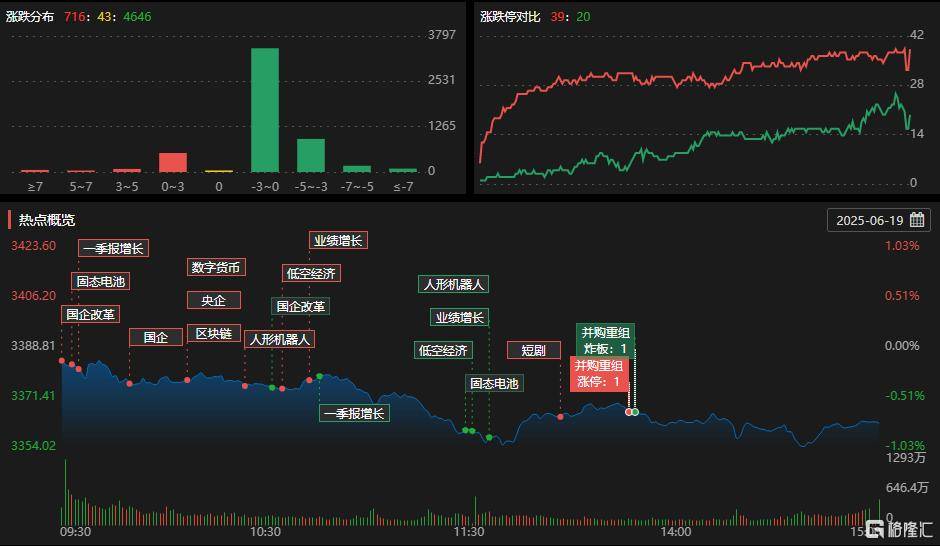Click the red 低空经济 tag
This screenshot has height=546, width=940.
311,273
